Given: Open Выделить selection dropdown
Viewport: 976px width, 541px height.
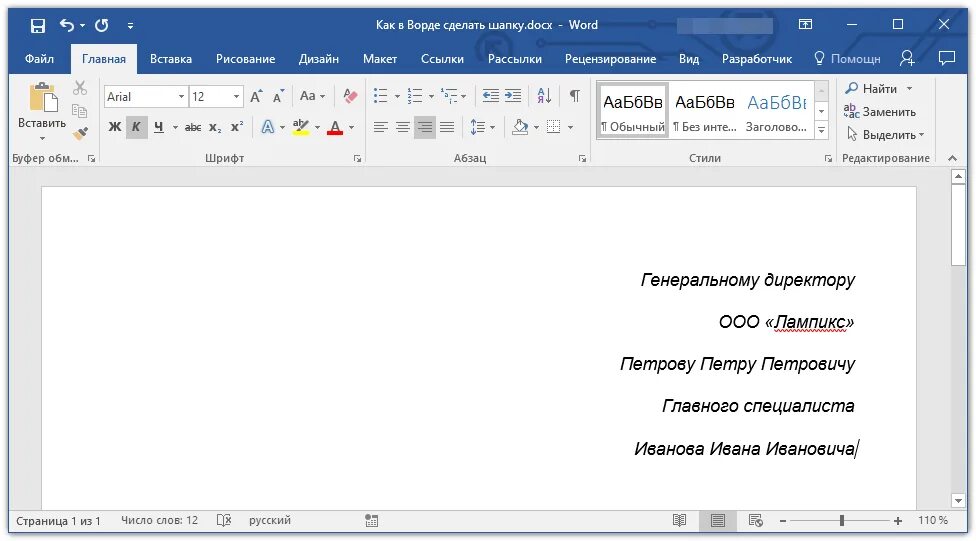Looking at the screenshot, I should (x=885, y=134).
